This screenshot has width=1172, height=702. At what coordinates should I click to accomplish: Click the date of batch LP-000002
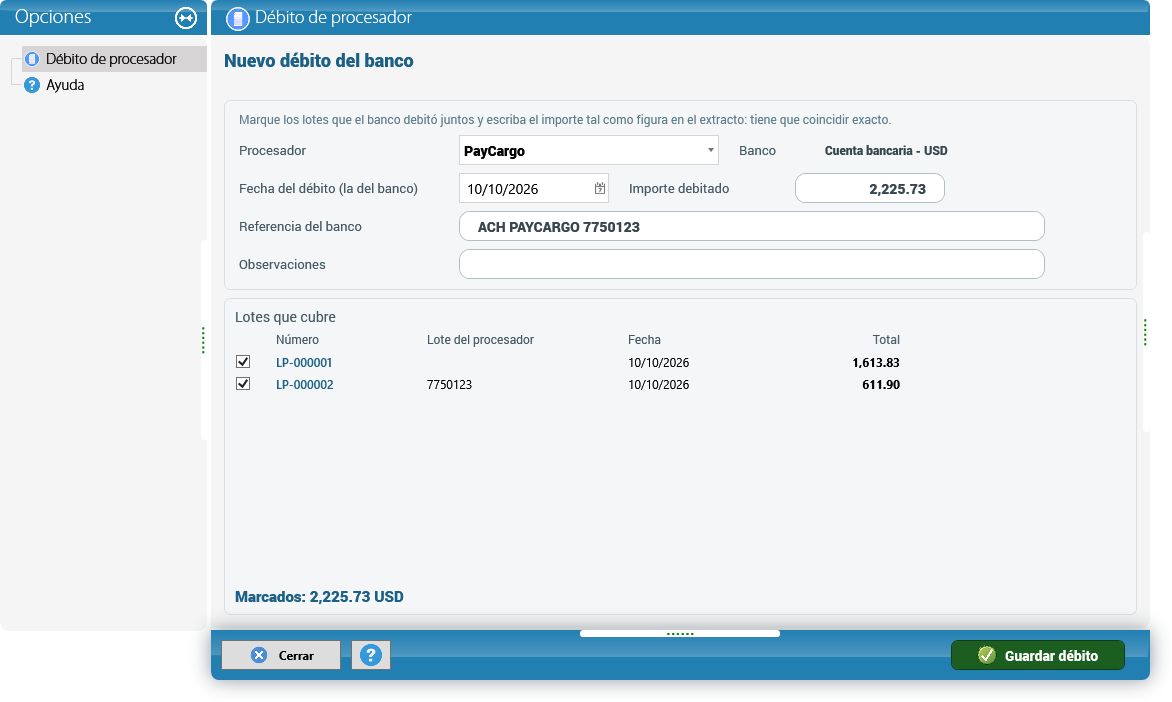(659, 385)
